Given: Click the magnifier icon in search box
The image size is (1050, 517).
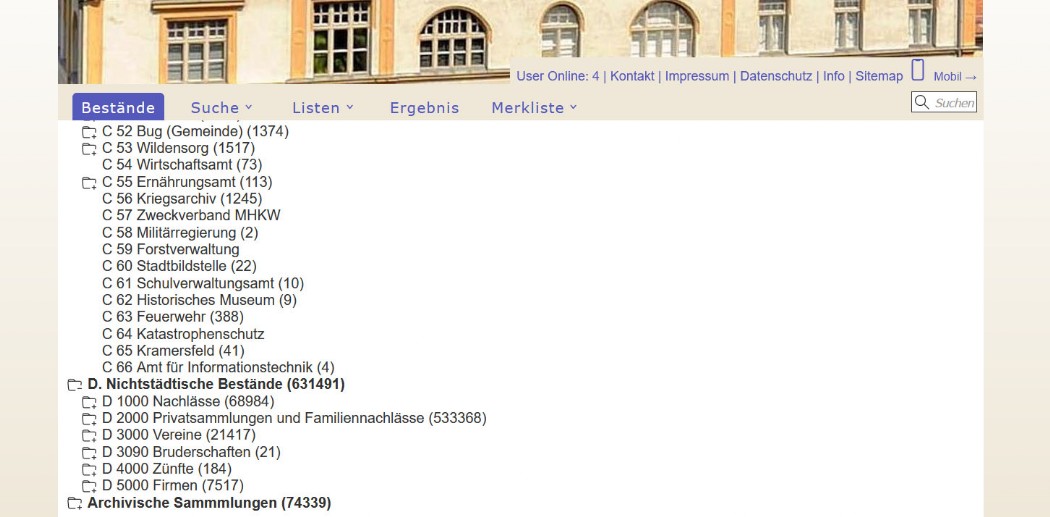Looking at the screenshot, I should [x=922, y=102].
